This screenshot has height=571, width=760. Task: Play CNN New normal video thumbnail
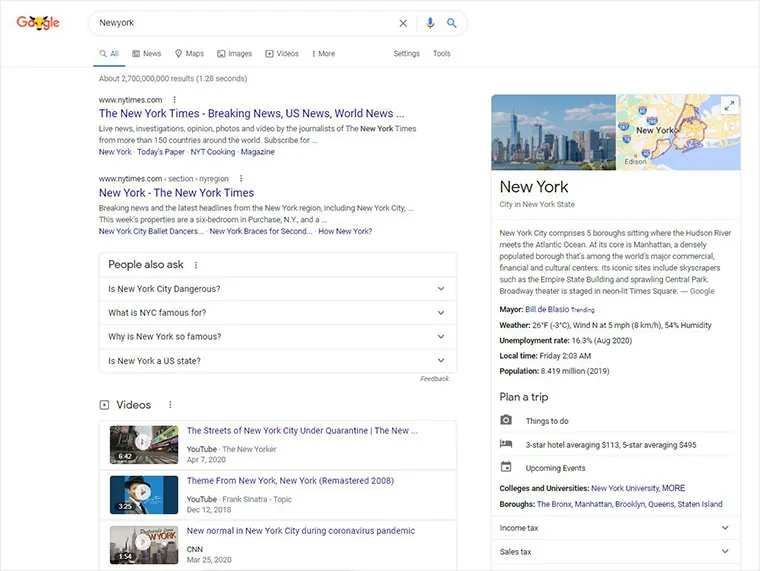point(144,545)
